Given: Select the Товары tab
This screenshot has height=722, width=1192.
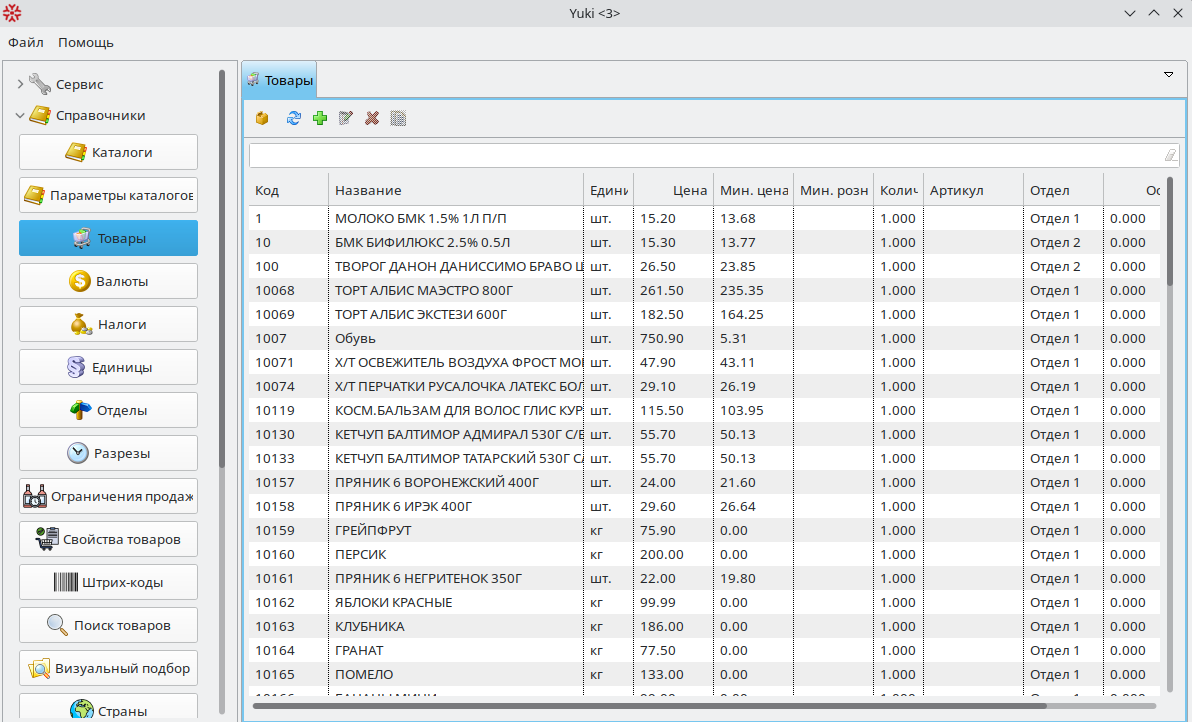Looking at the screenshot, I should (x=280, y=80).
